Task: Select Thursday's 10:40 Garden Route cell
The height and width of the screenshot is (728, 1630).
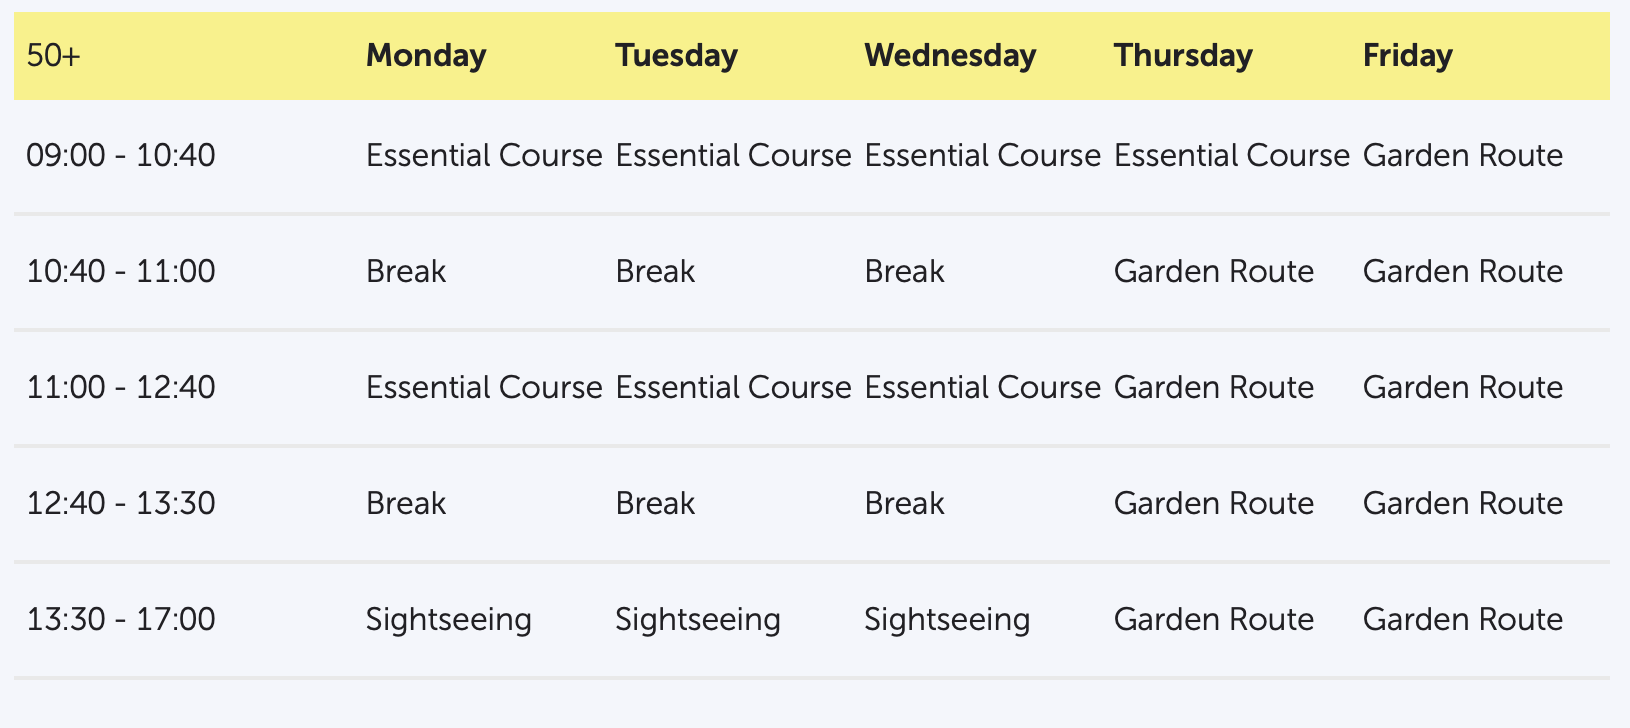Action: click(1213, 272)
